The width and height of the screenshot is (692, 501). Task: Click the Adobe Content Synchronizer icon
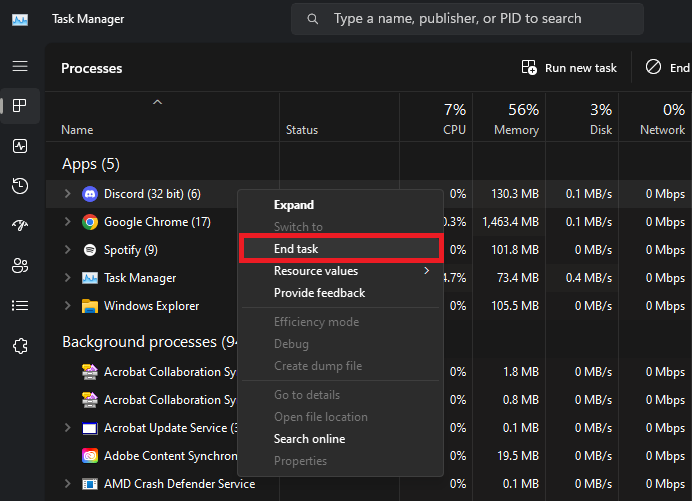[90, 456]
